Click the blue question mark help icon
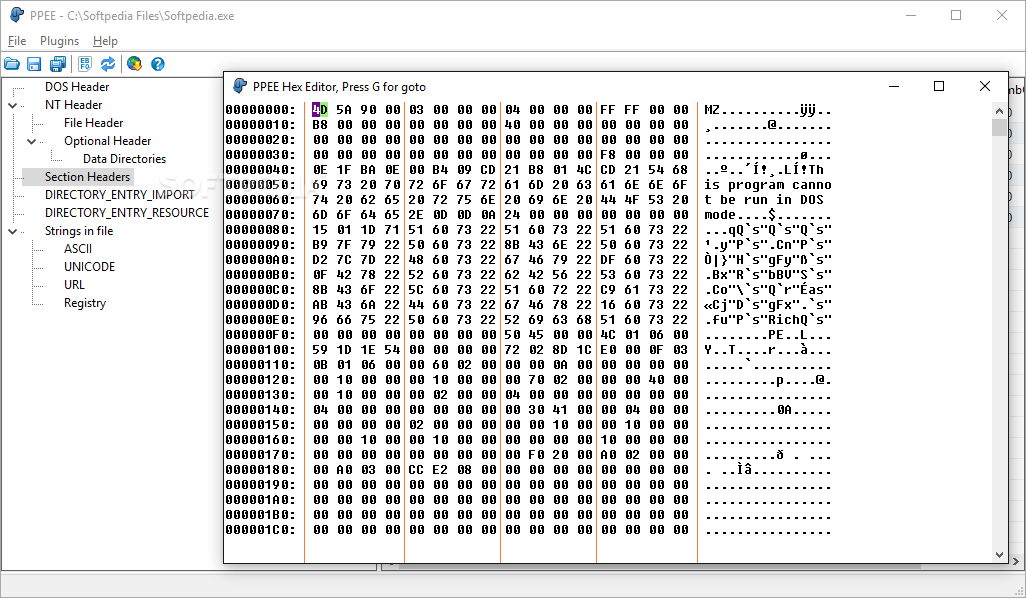 (x=158, y=64)
